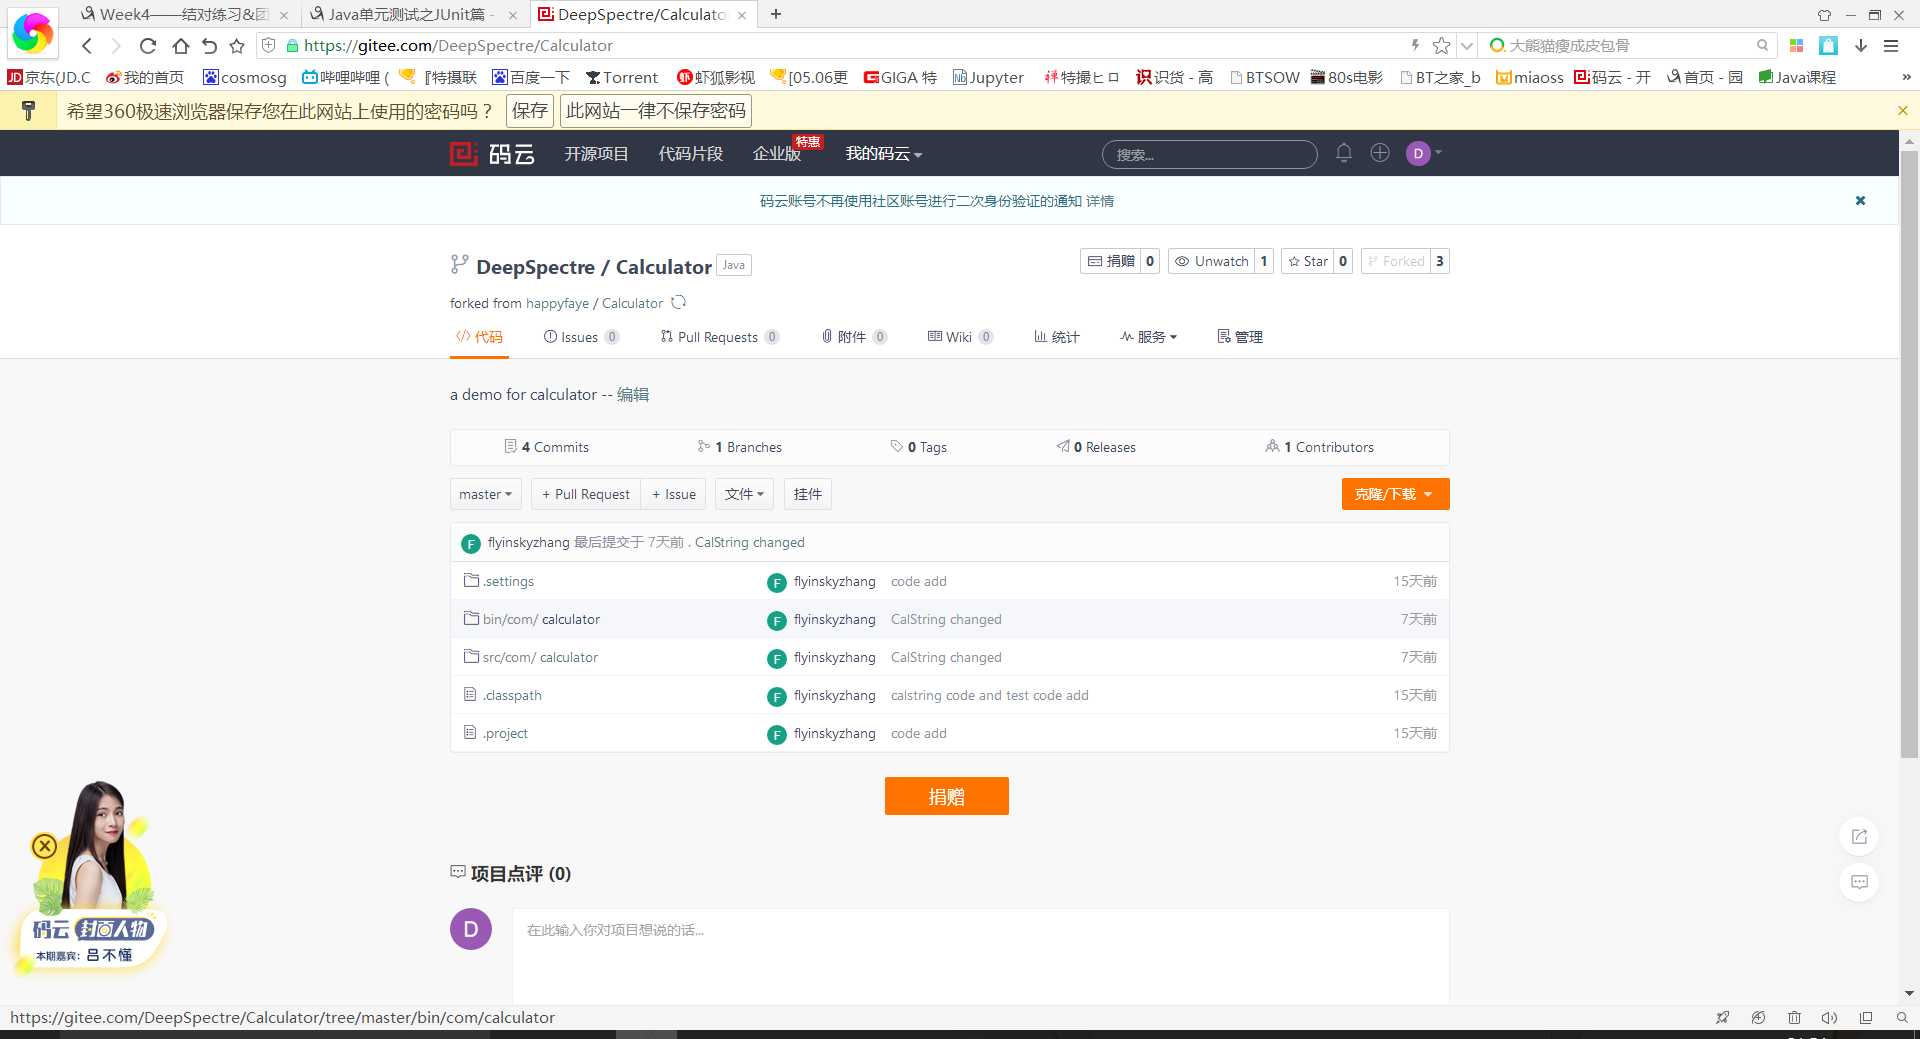Open the src/com/calculator folder
1920x1039 pixels.
(540, 657)
